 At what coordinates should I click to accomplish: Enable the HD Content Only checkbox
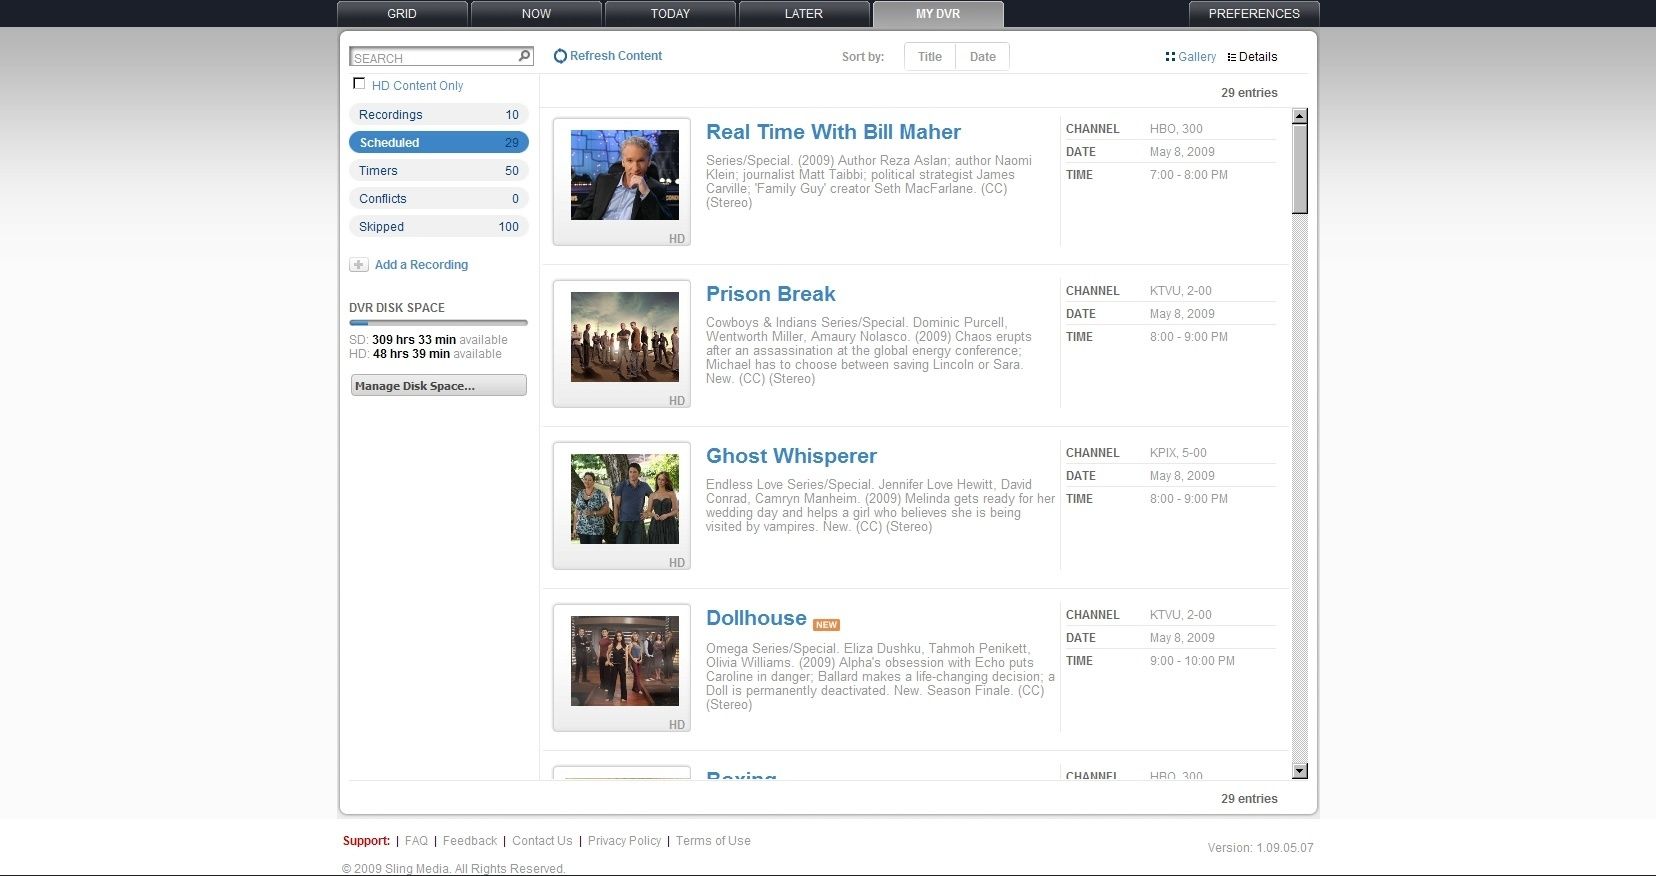point(359,84)
